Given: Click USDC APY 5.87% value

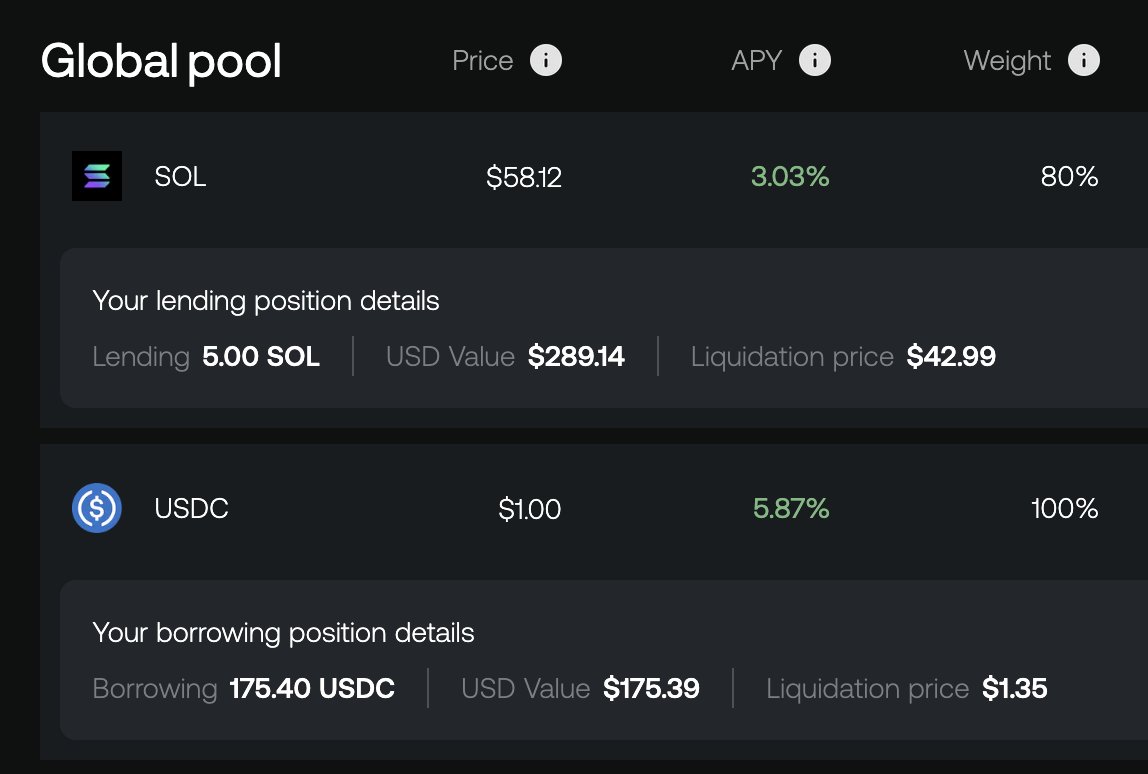Looking at the screenshot, I should [791, 509].
